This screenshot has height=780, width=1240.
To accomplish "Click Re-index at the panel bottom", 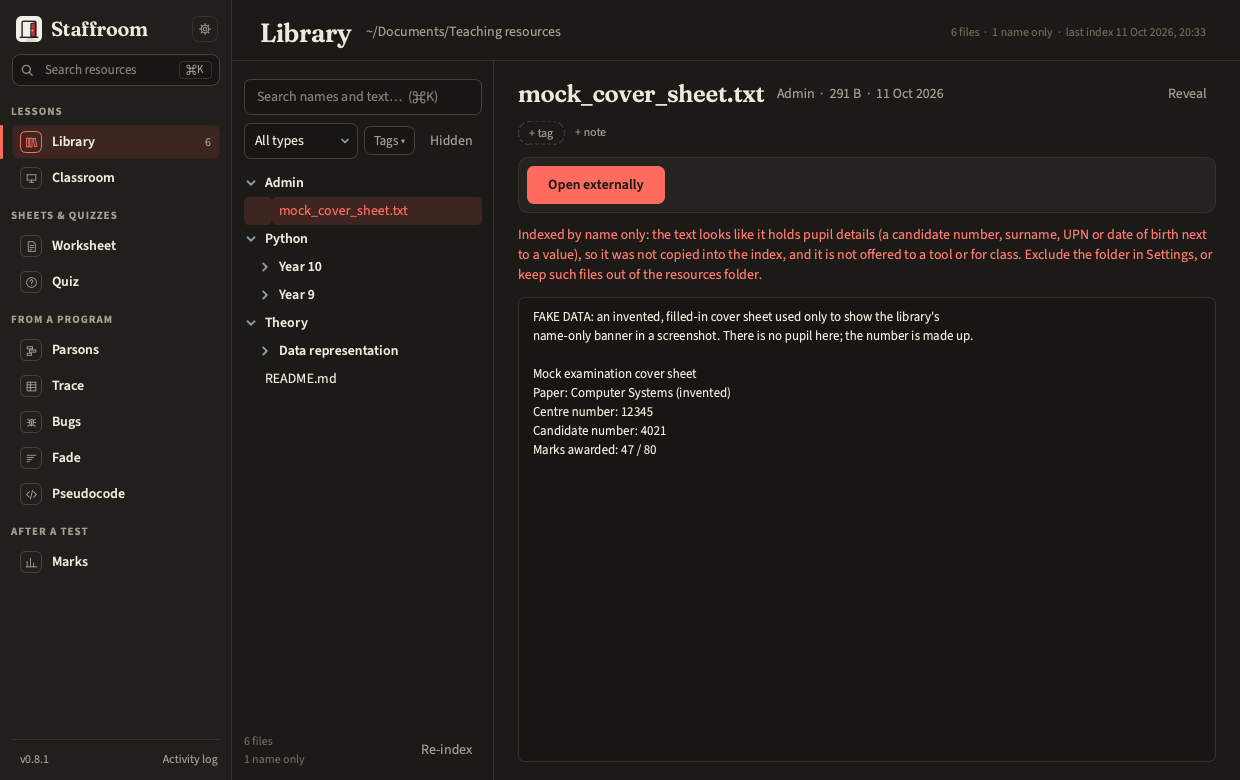I will (x=447, y=750).
